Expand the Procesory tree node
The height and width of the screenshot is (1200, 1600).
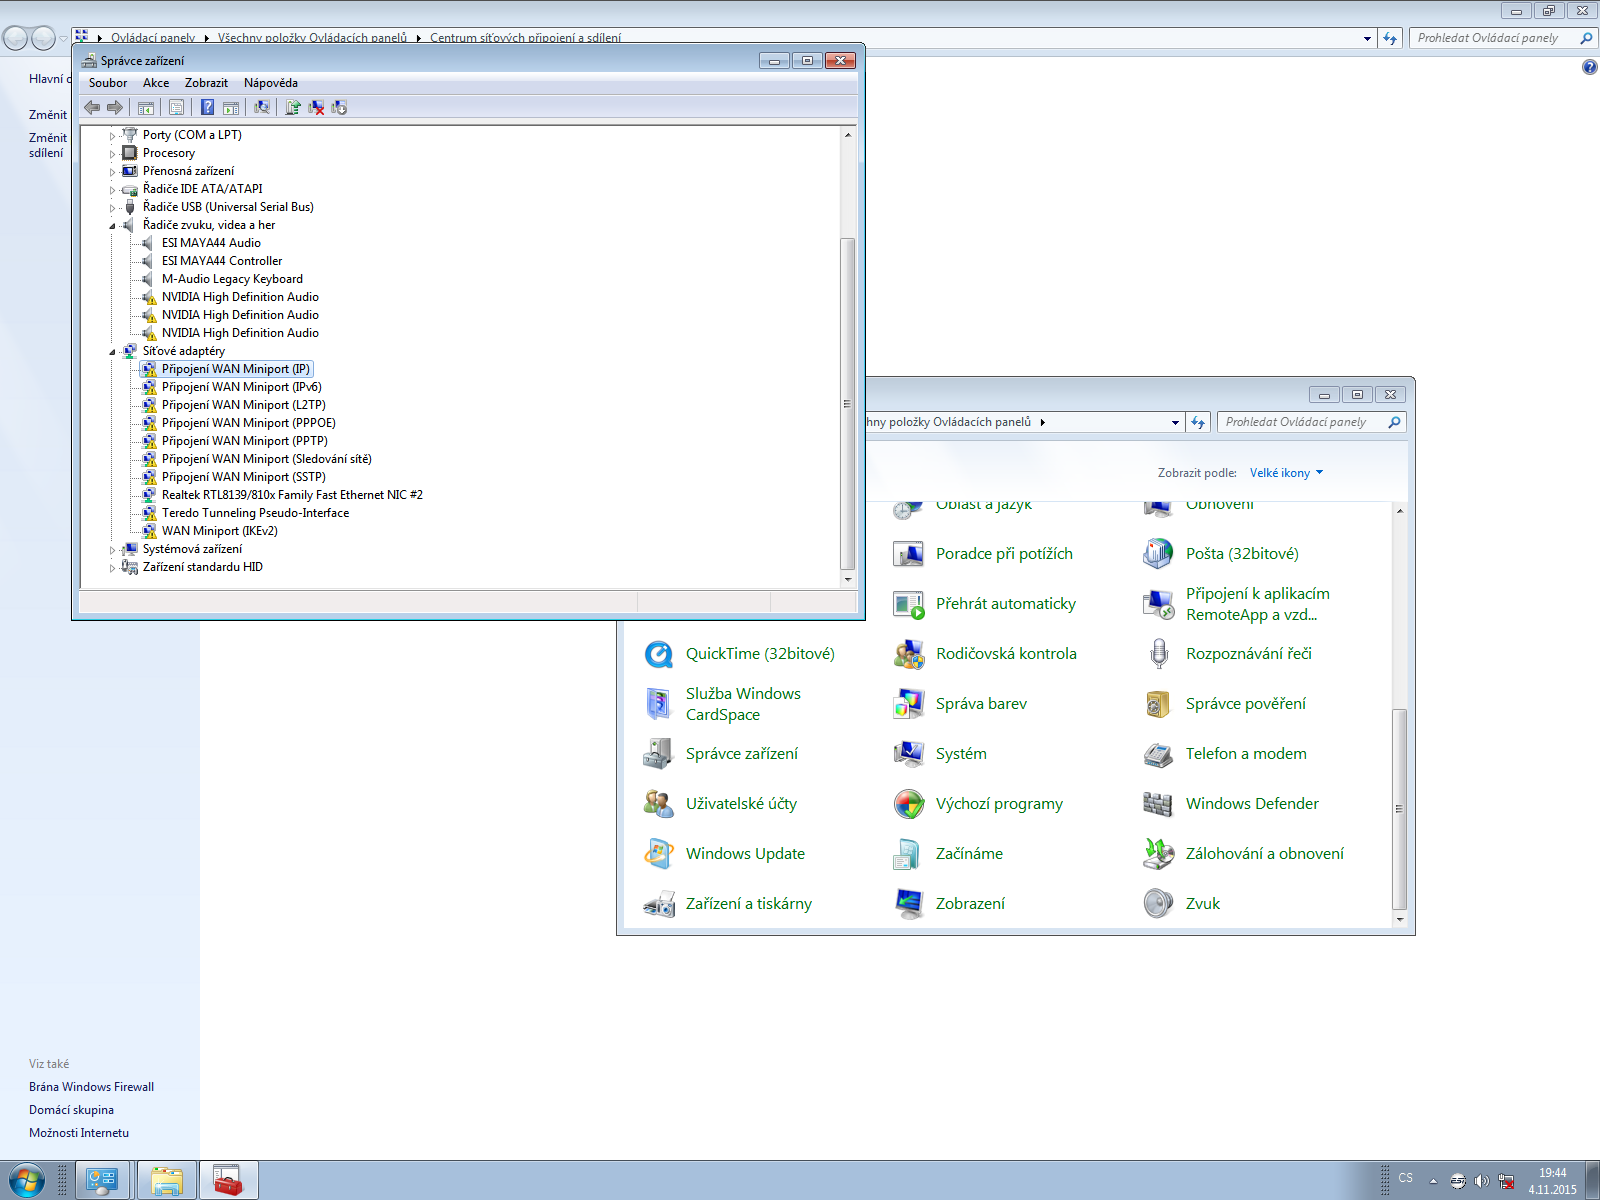tap(112, 154)
